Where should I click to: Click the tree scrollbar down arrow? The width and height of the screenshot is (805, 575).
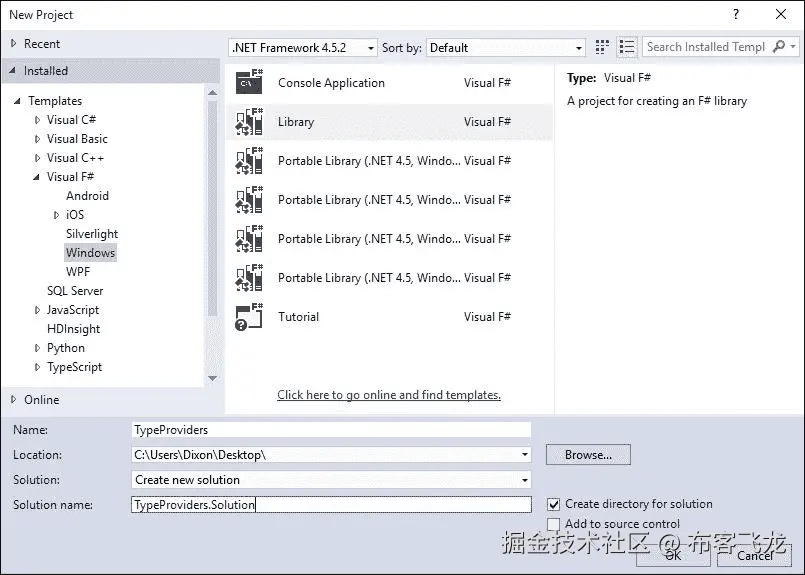tap(213, 378)
